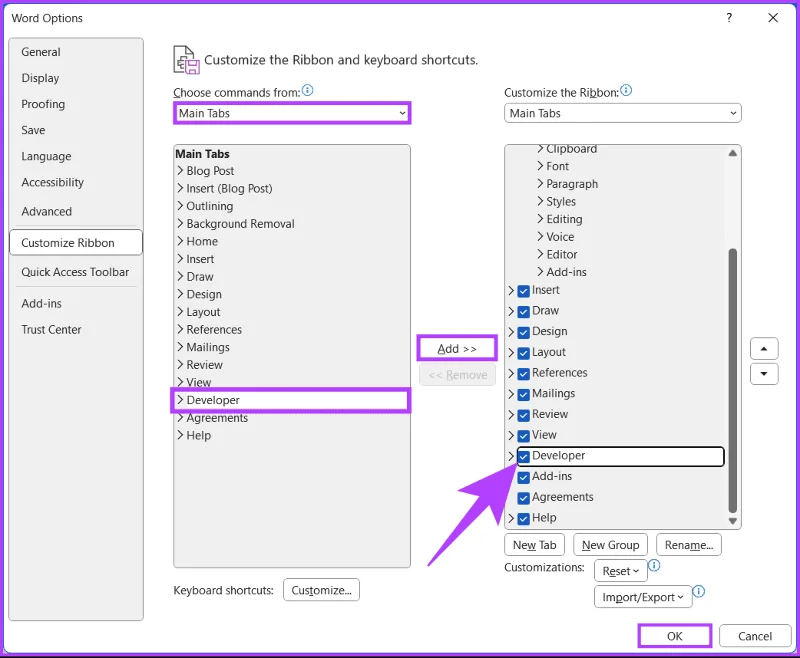Viewport: 800px width, 658px height.
Task: Click the info icon beside Customize the Ribbon
Action: click(626, 91)
